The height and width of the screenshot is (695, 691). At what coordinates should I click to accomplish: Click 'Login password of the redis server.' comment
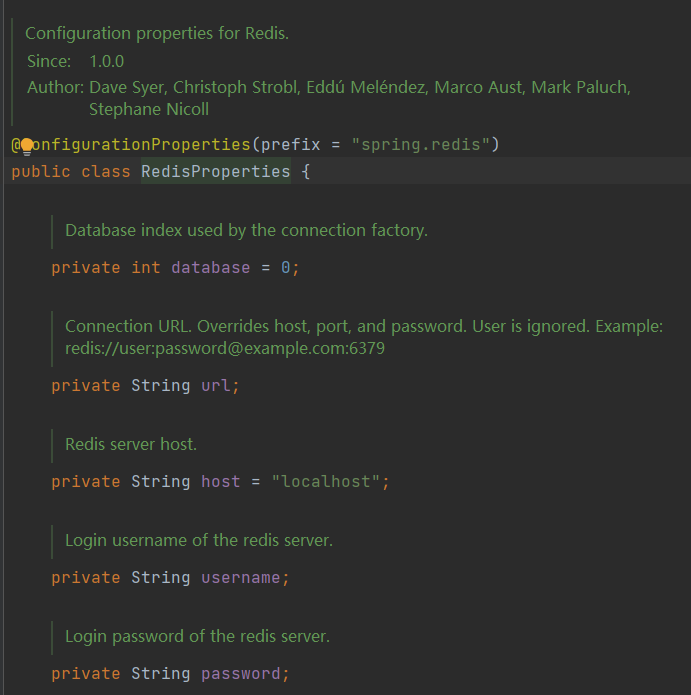pos(198,636)
